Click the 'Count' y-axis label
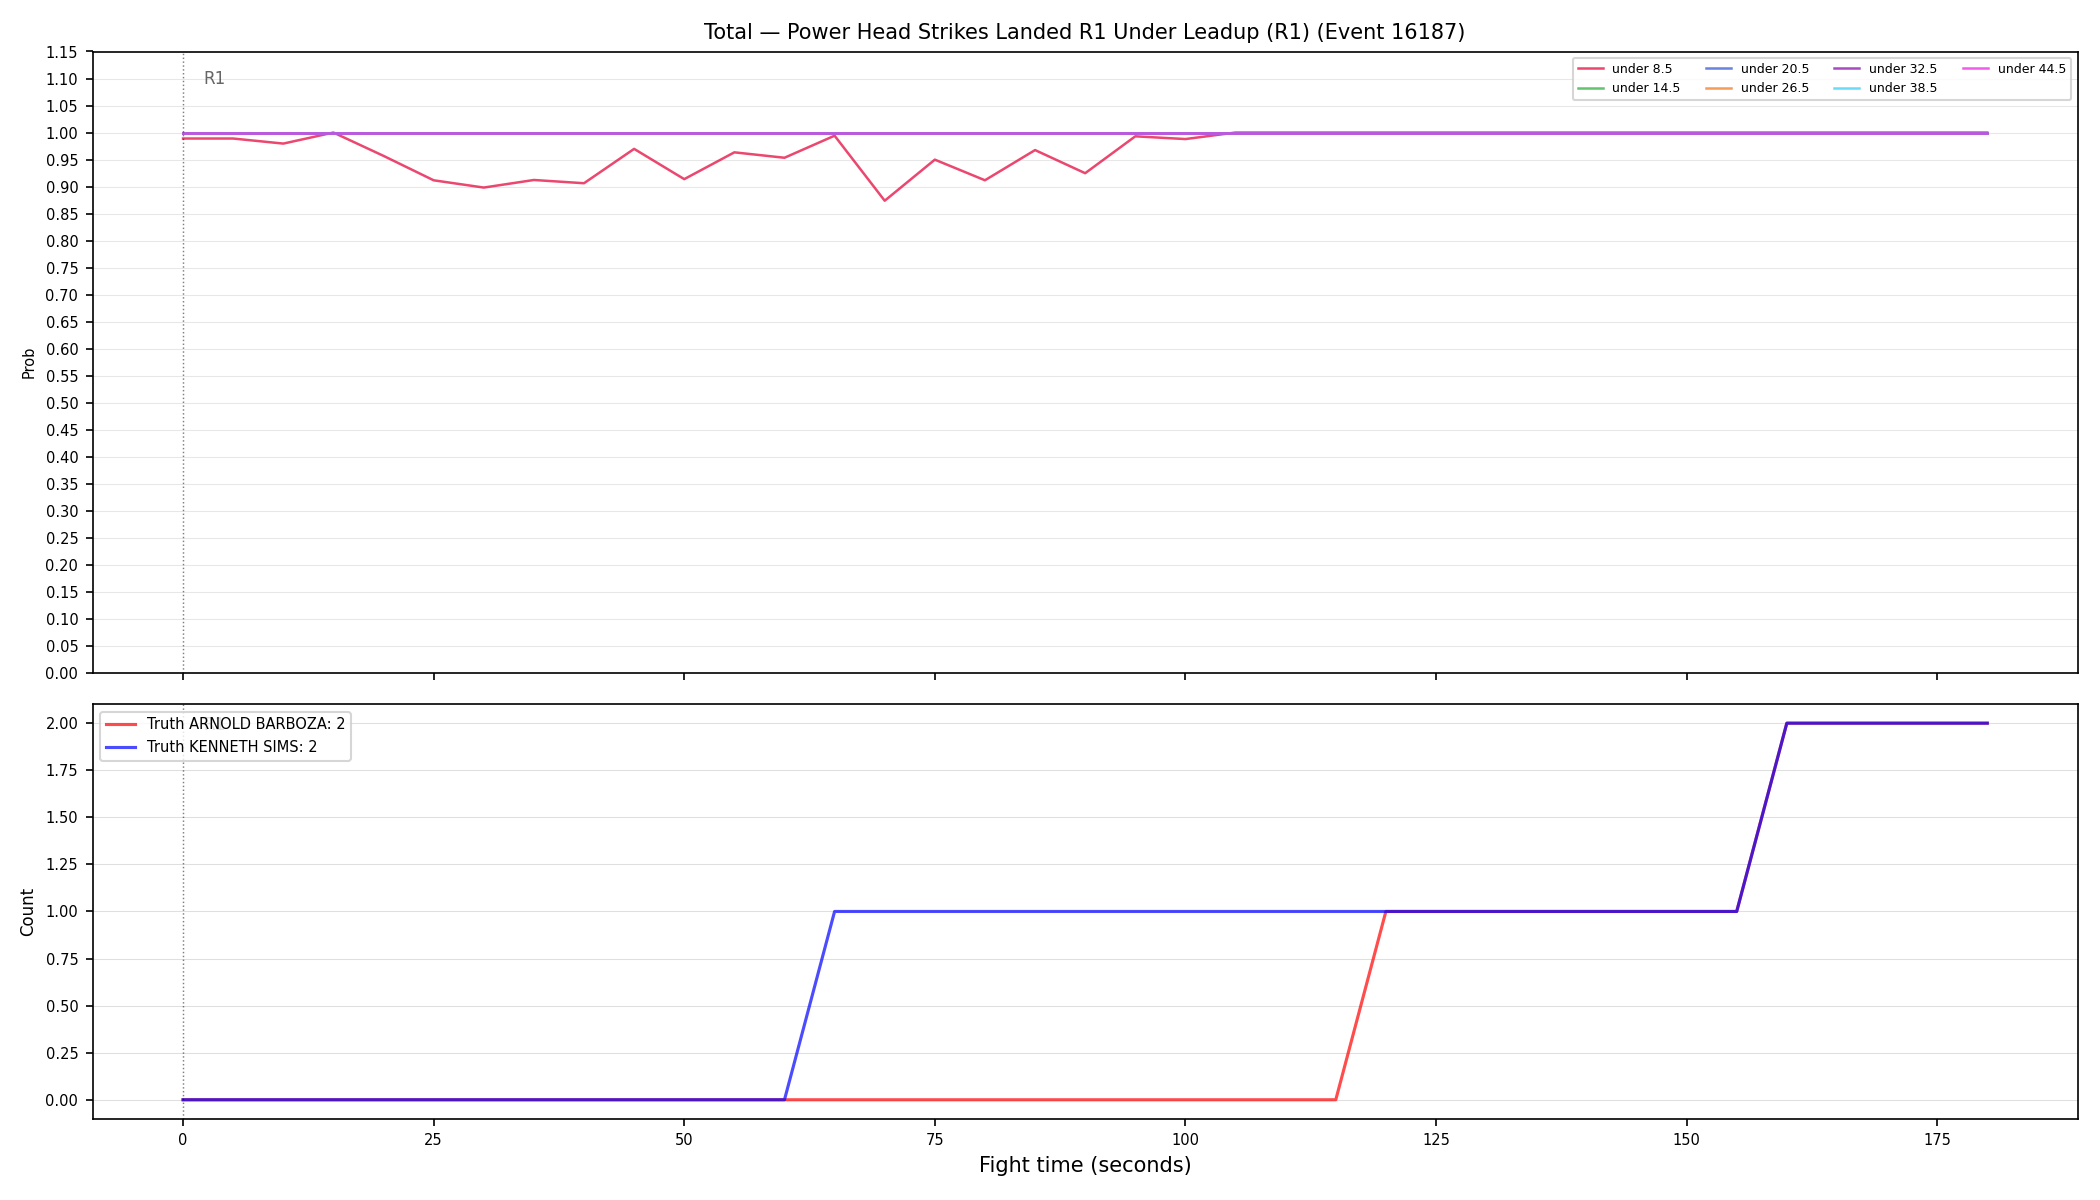 pos(27,912)
